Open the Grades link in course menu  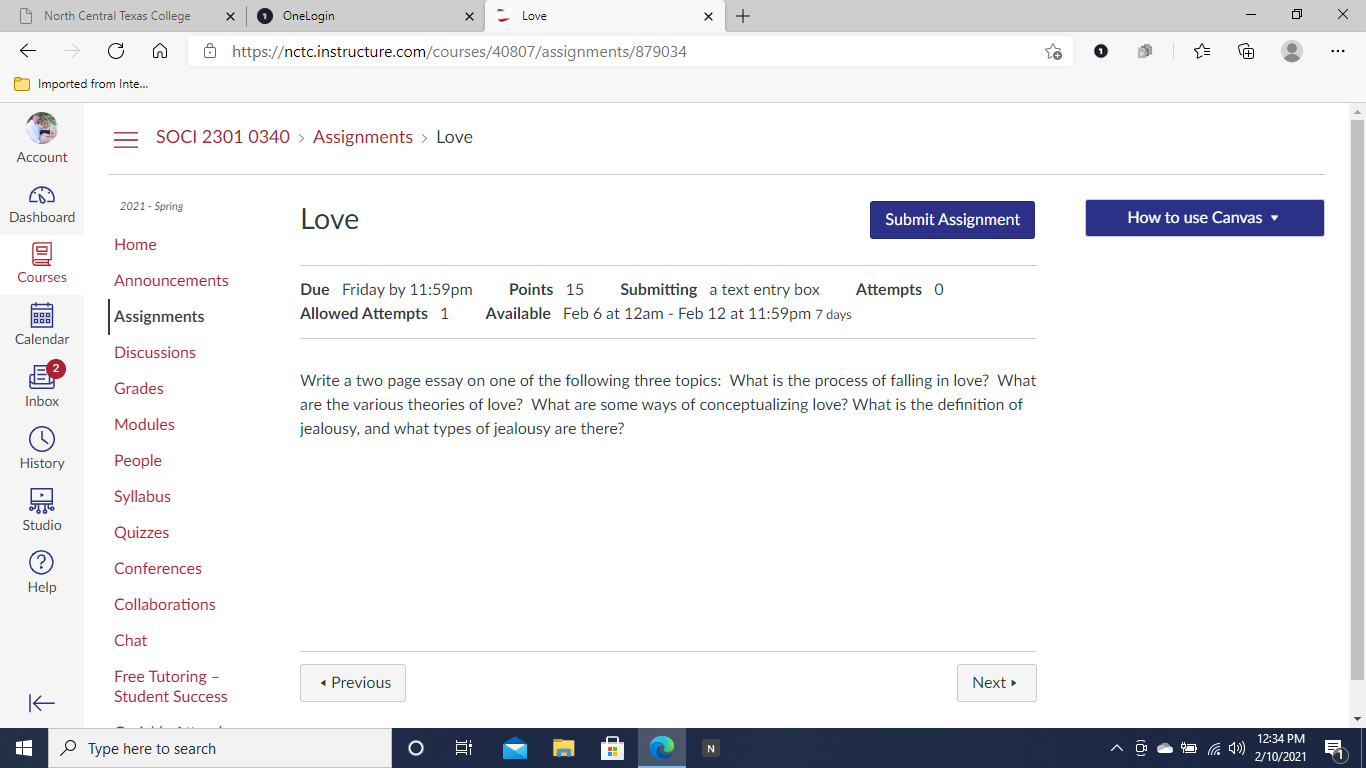[x=139, y=388]
